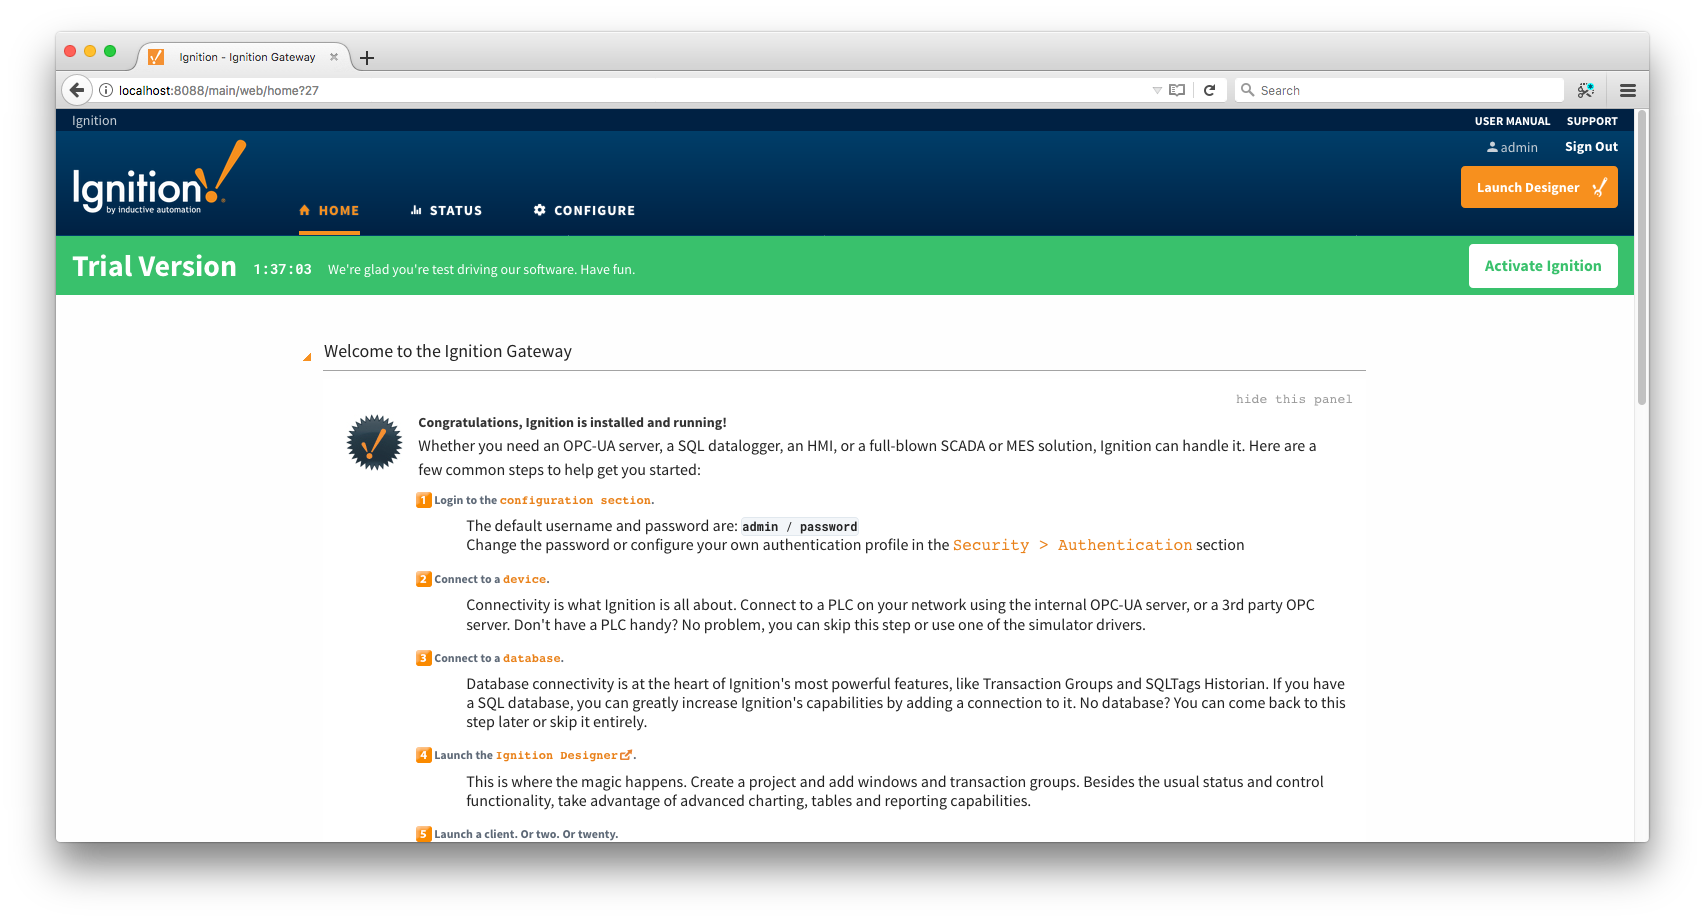Click the site information icon in address bar
Image resolution: width=1705 pixels, height=922 pixels.
(106, 90)
